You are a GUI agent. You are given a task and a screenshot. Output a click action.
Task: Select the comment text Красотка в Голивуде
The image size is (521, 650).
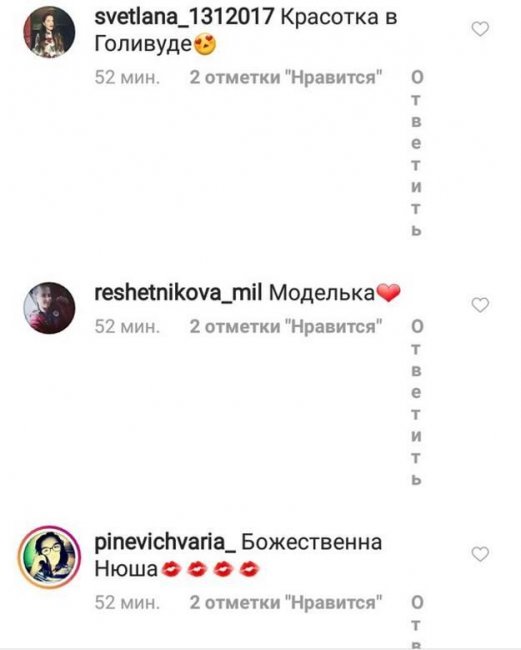246,31
